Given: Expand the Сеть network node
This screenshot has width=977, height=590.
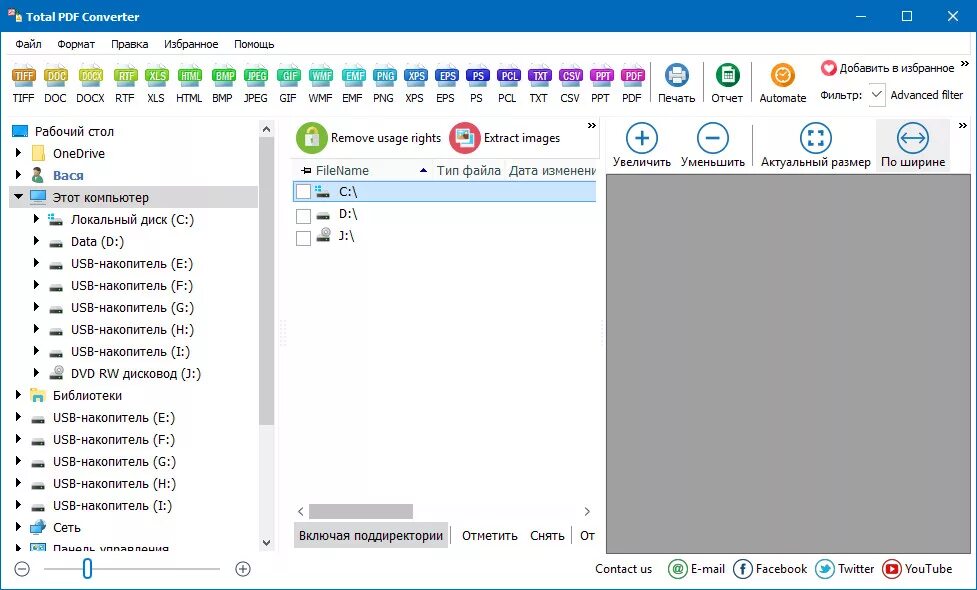Looking at the screenshot, I should (x=18, y=526).
